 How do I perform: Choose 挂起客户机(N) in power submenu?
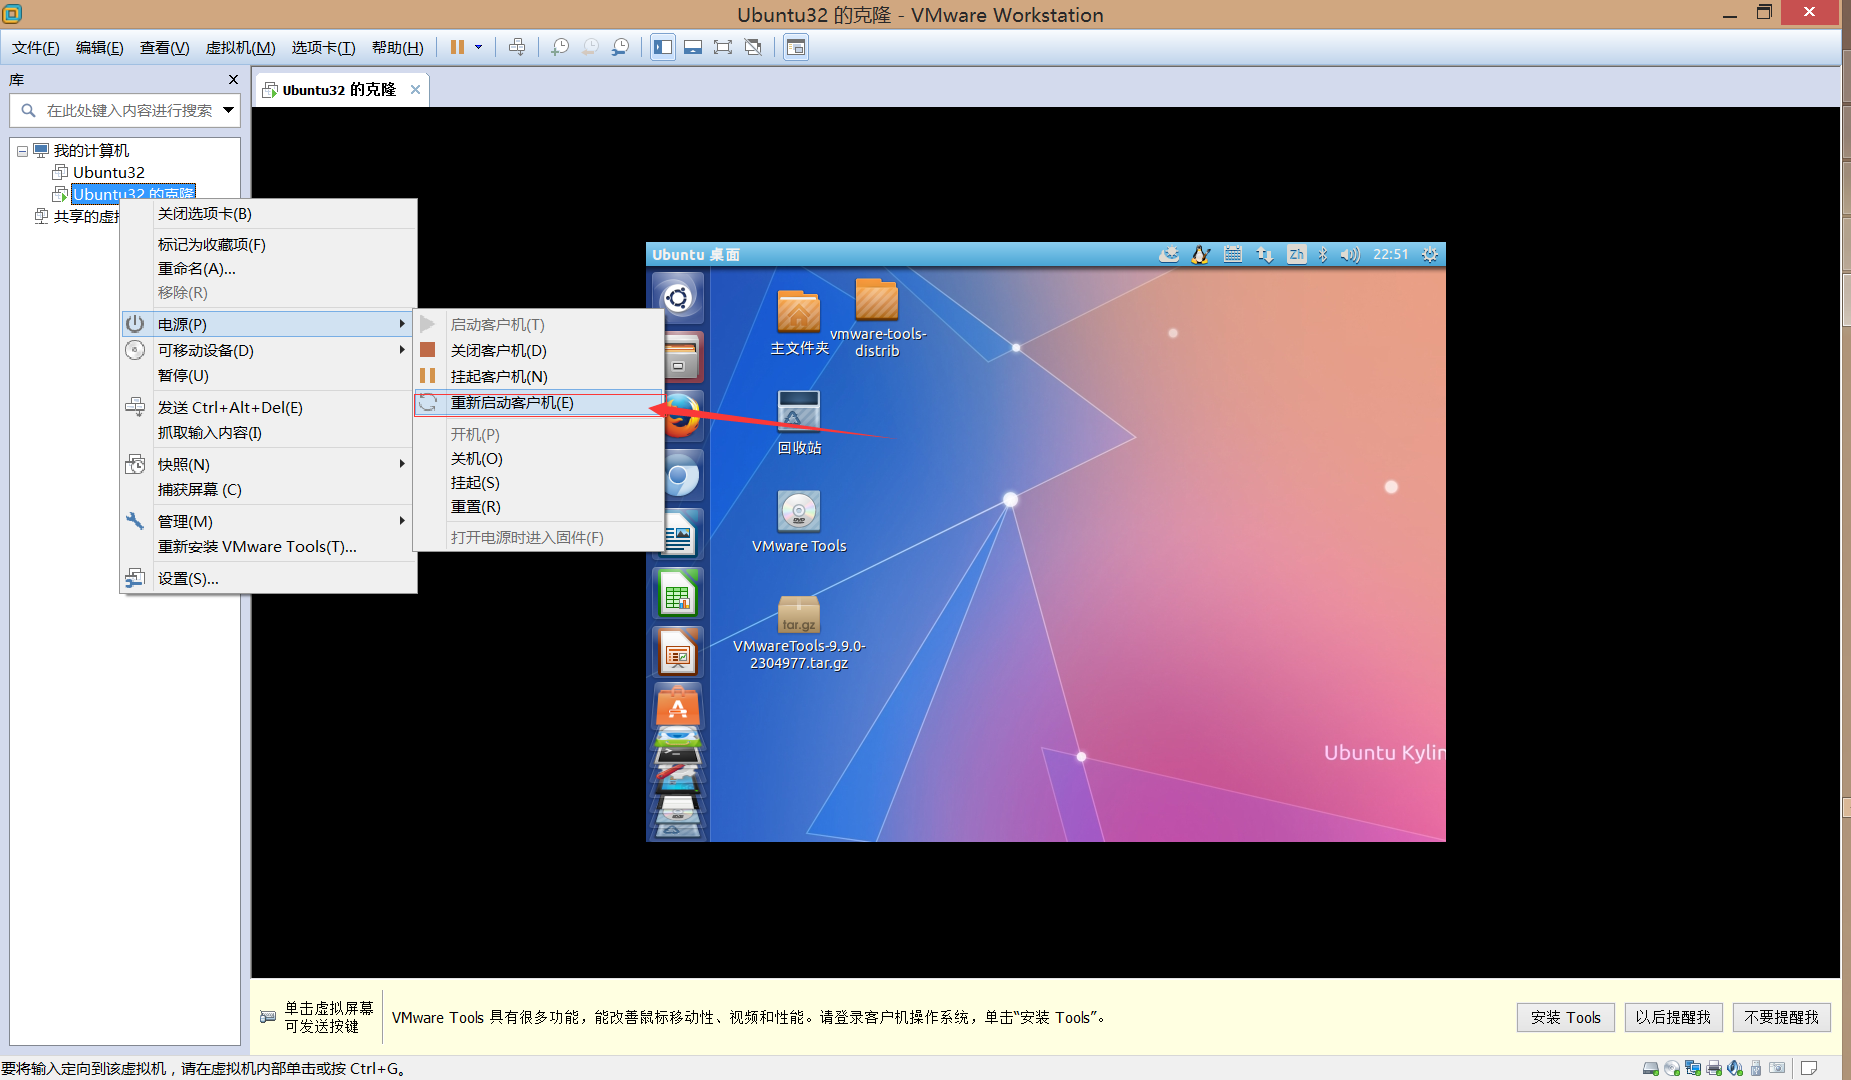tap(538, 377)
